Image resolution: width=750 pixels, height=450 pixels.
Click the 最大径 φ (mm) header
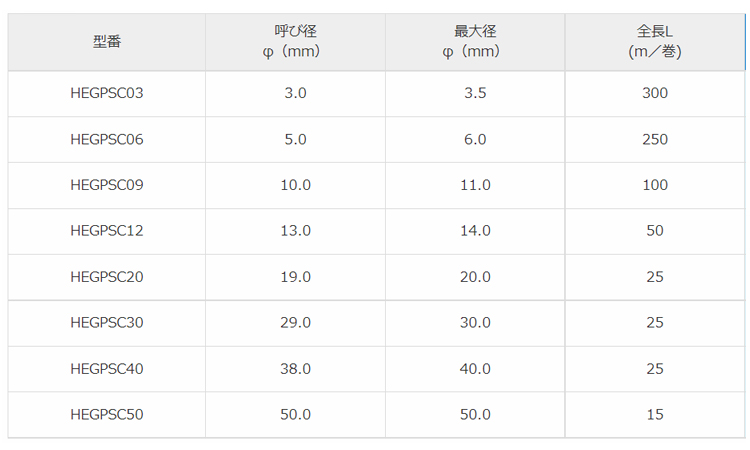click(x=475, y=42)
